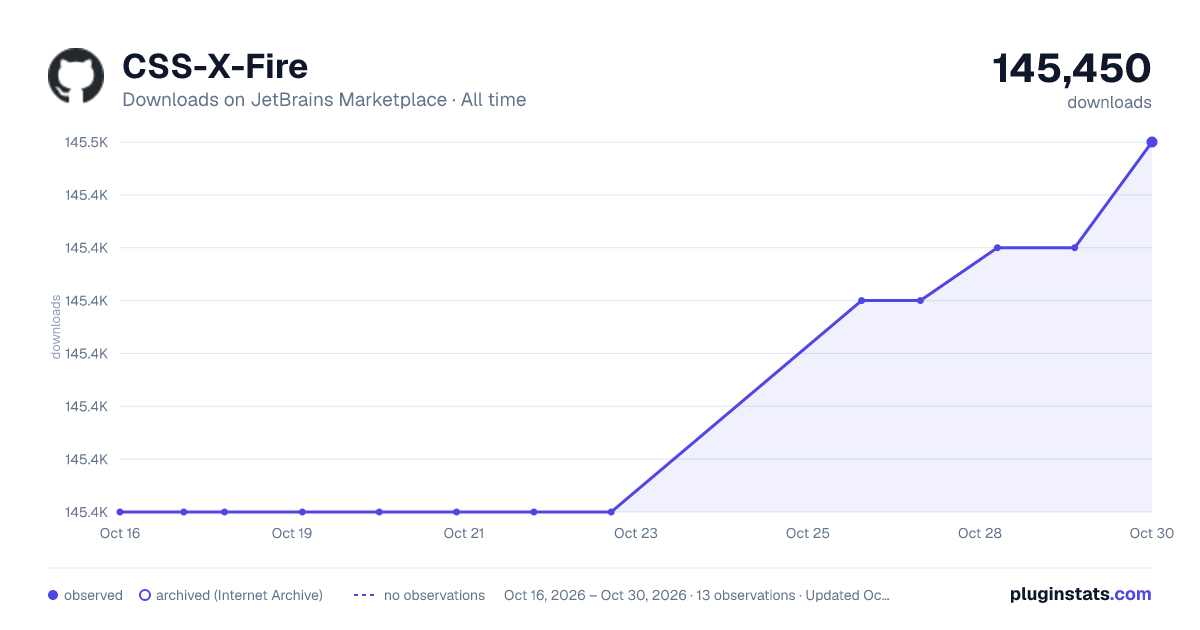This screenshot has height=630, width=1200.
Task: Click the hollow archived legend circle
Action: 144,595
